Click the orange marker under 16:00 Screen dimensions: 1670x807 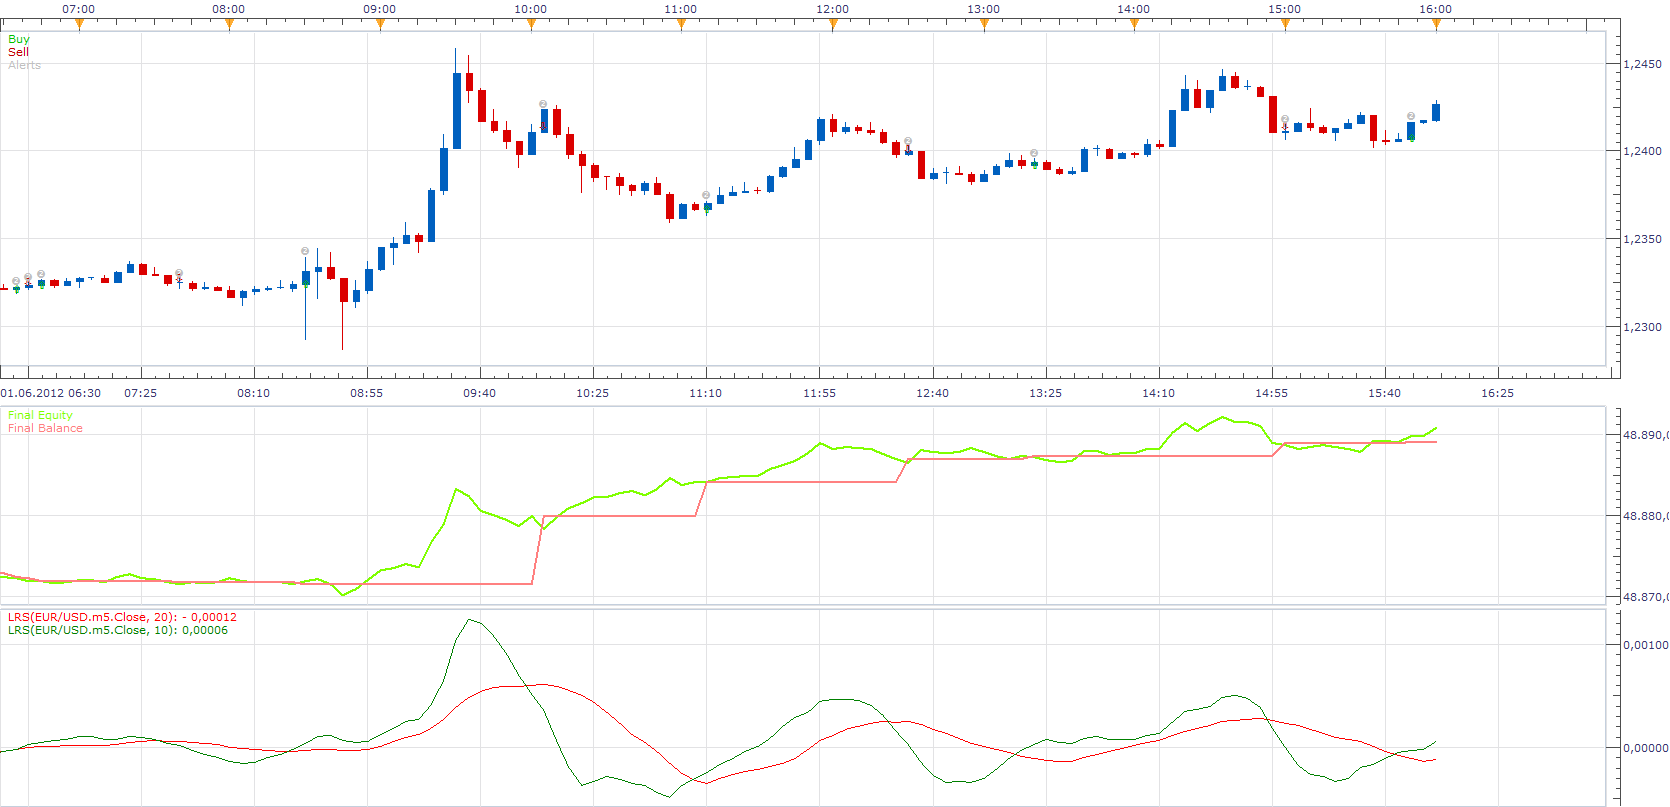(1436, 25)
